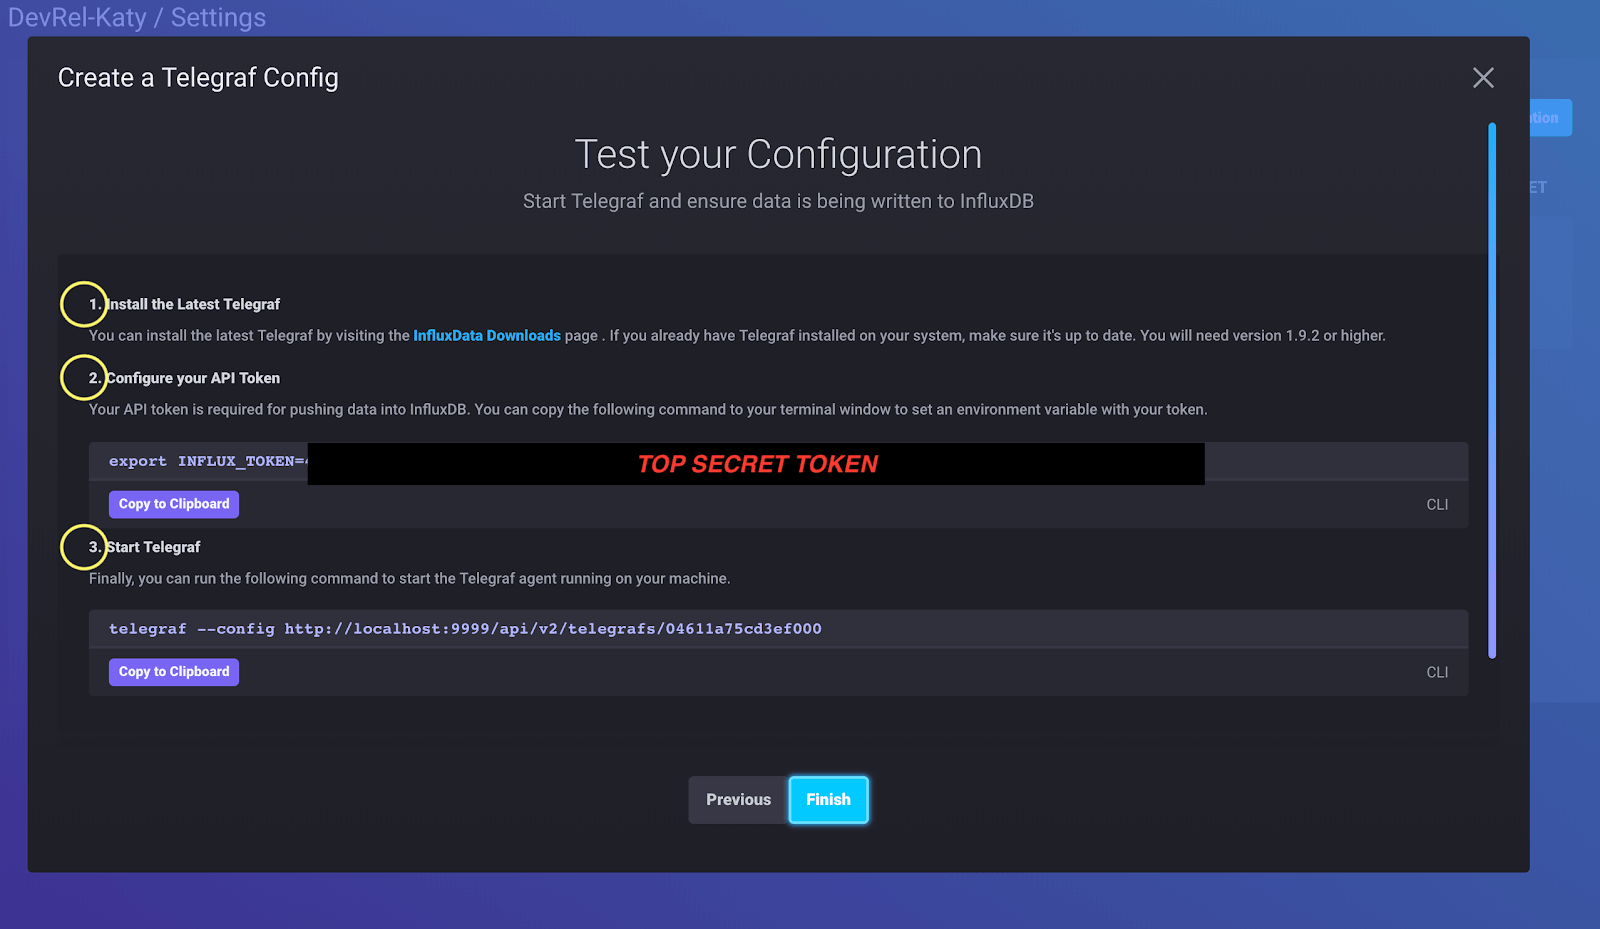Click the CLI label under the telegraf start command
Image resolution: width=1600 pixels, height=929 pixels.
click(1437, 671)
